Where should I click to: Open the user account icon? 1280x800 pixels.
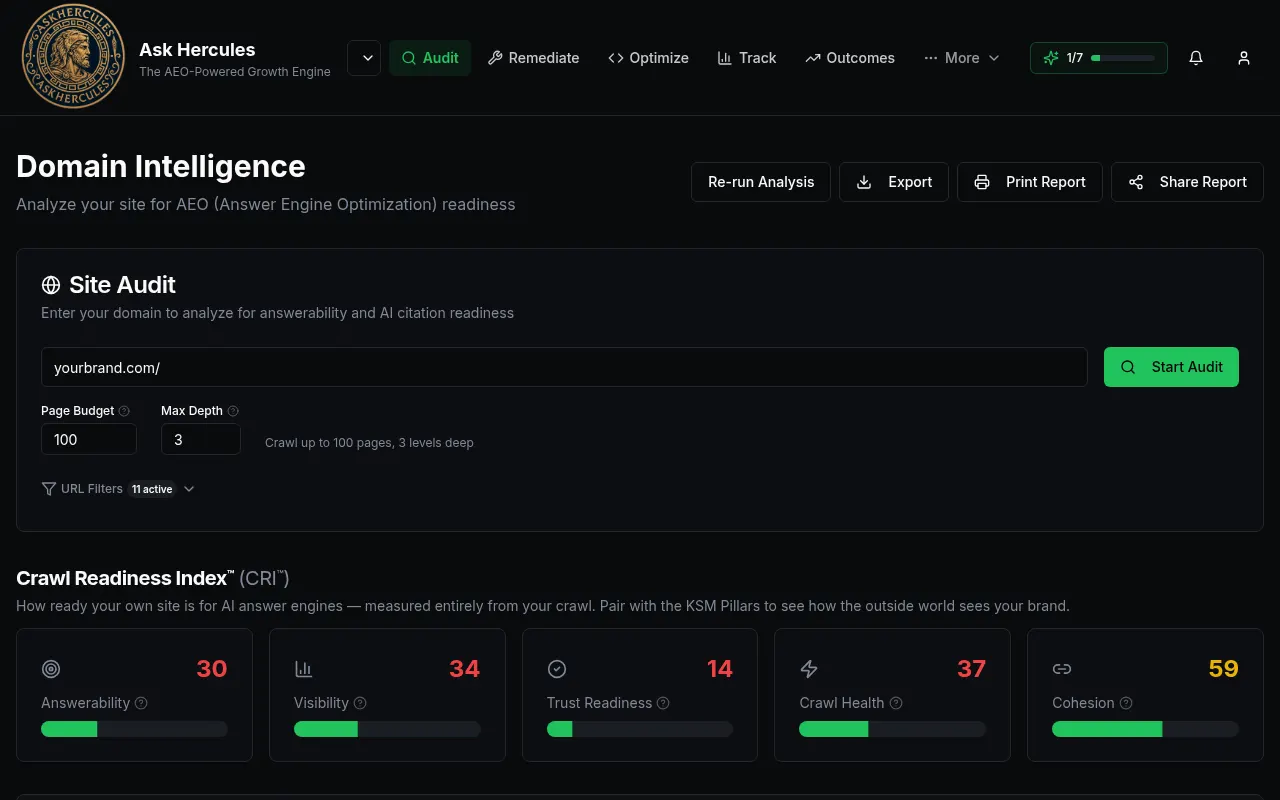(x=1244, y=58)
